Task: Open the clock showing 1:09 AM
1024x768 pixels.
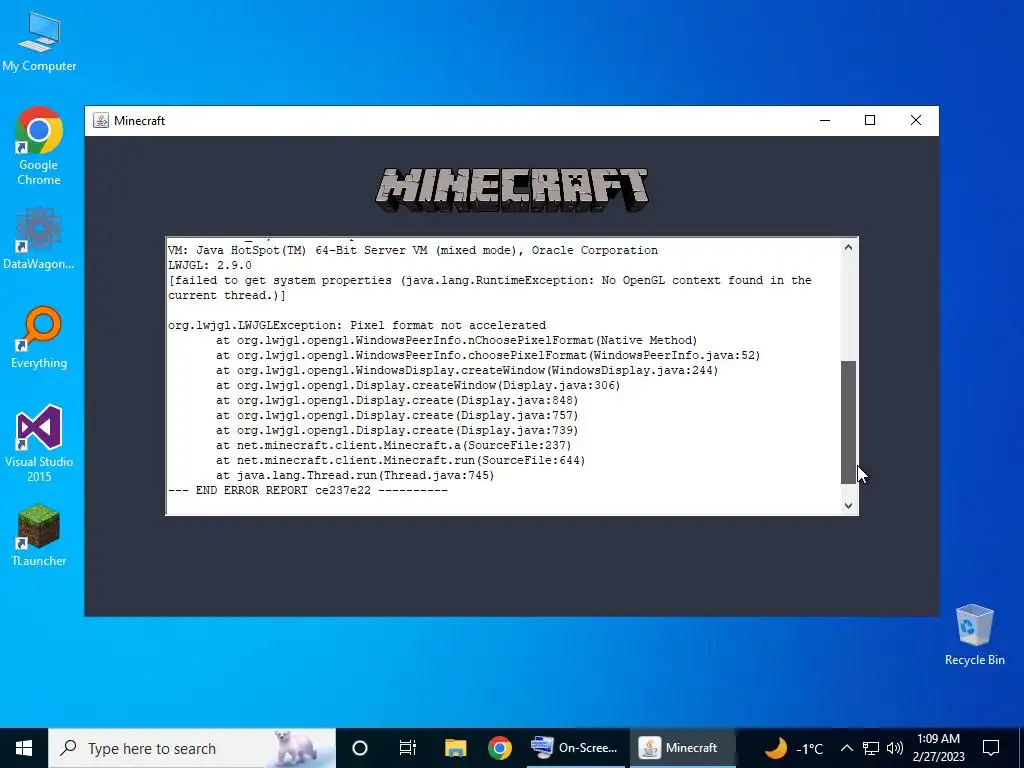Action: [x=938, y=748]
